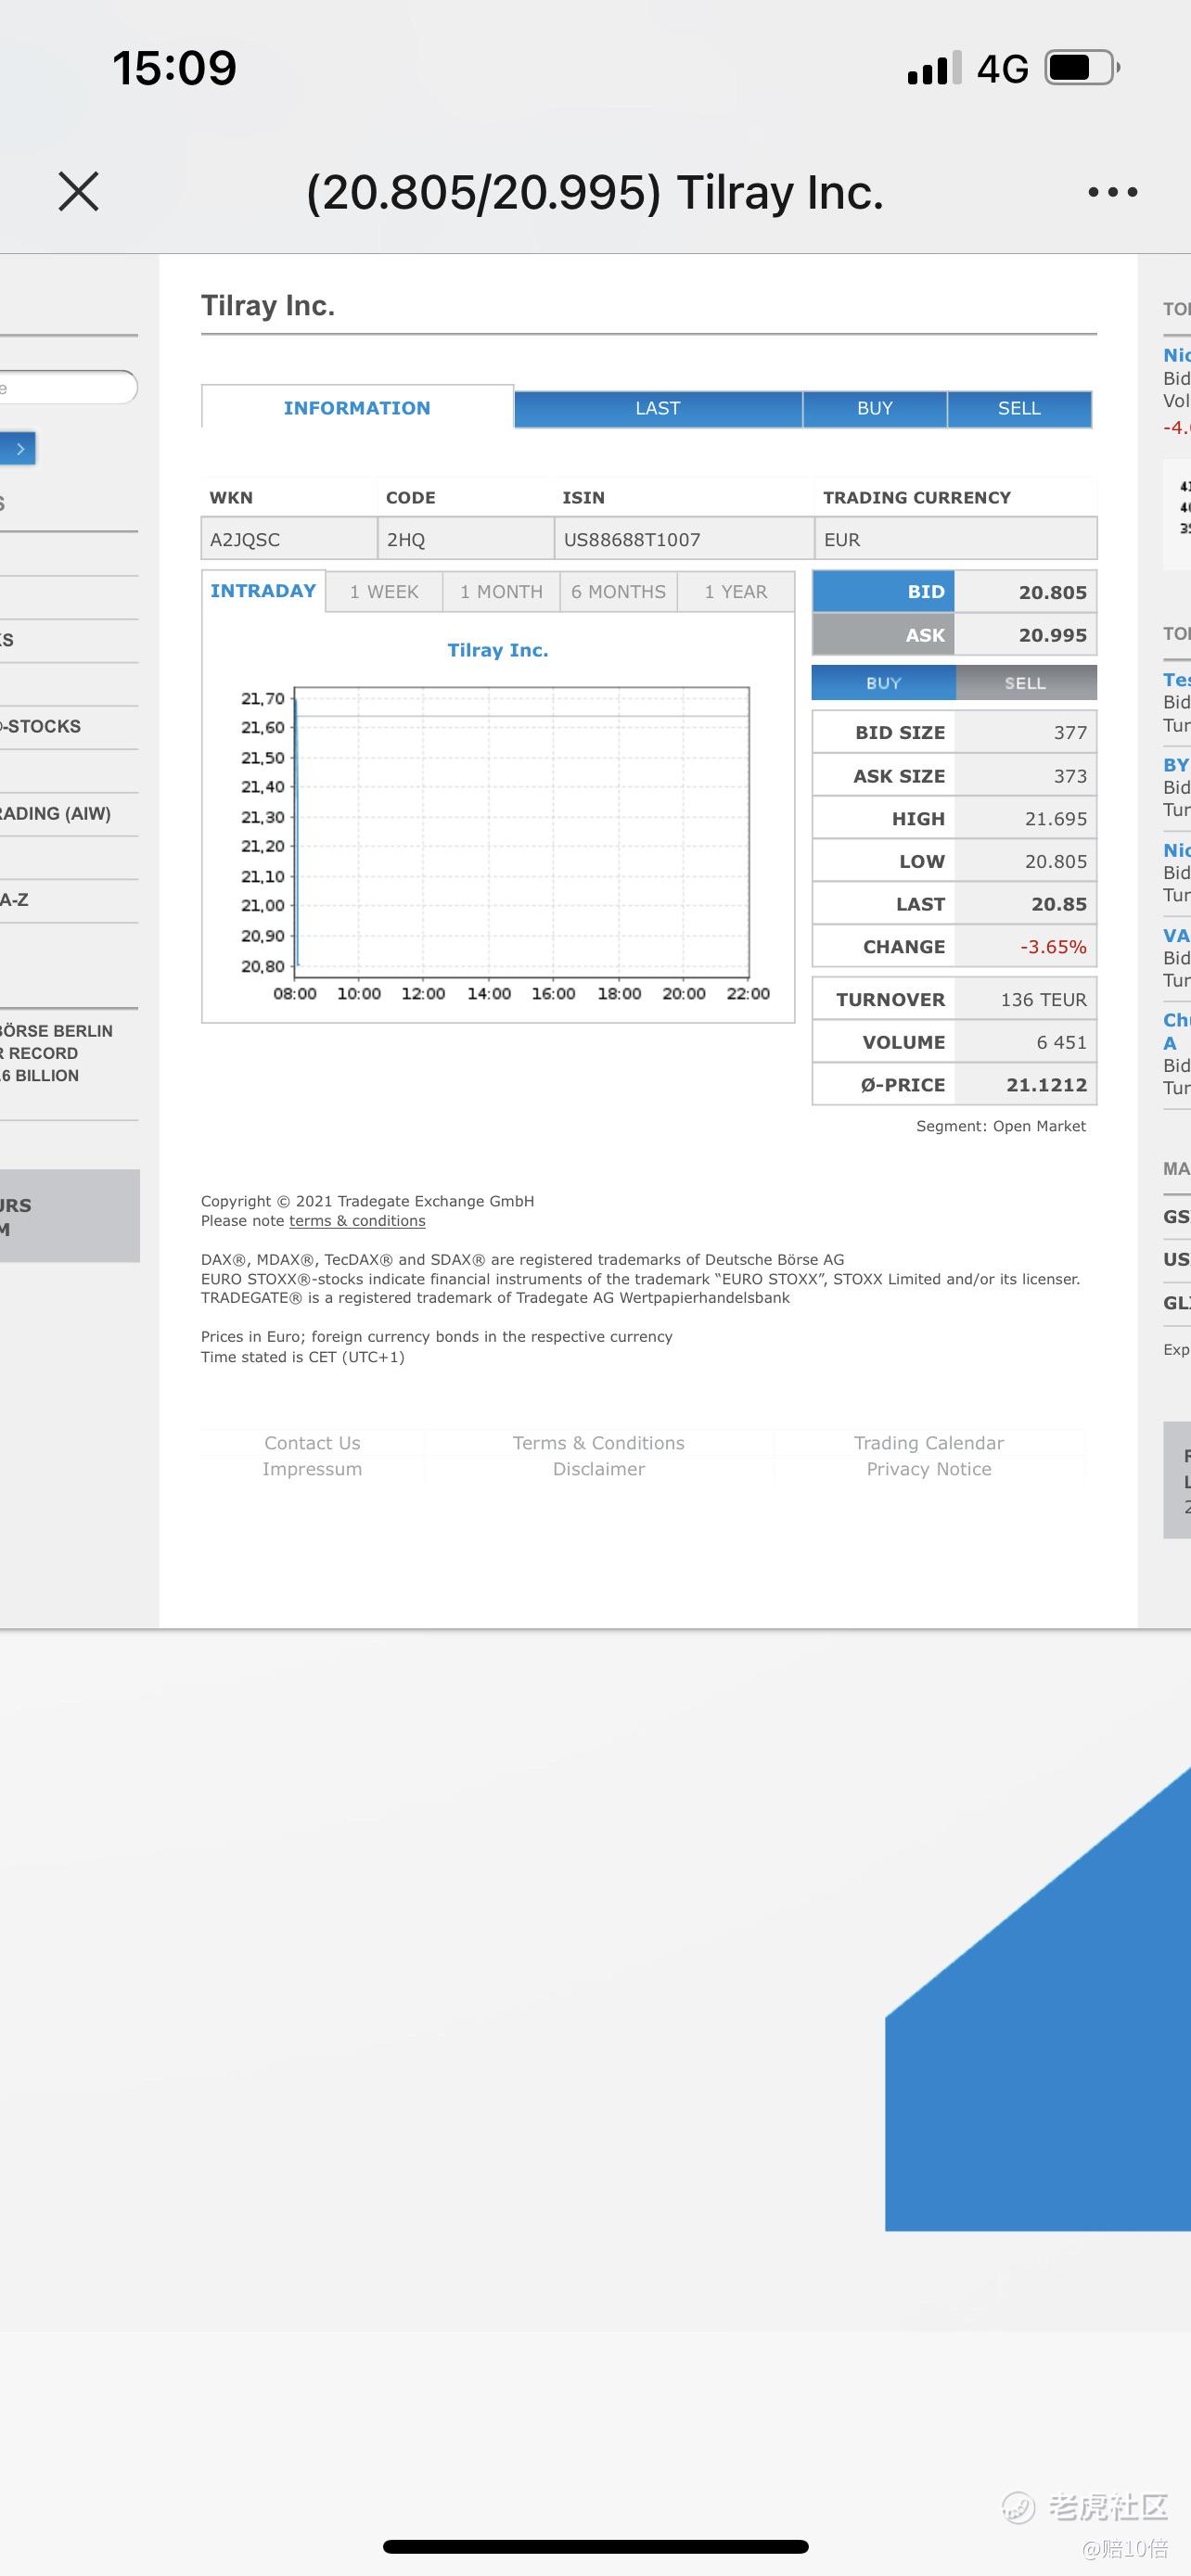Tap the battery status icon

(x=1082, y=68)
